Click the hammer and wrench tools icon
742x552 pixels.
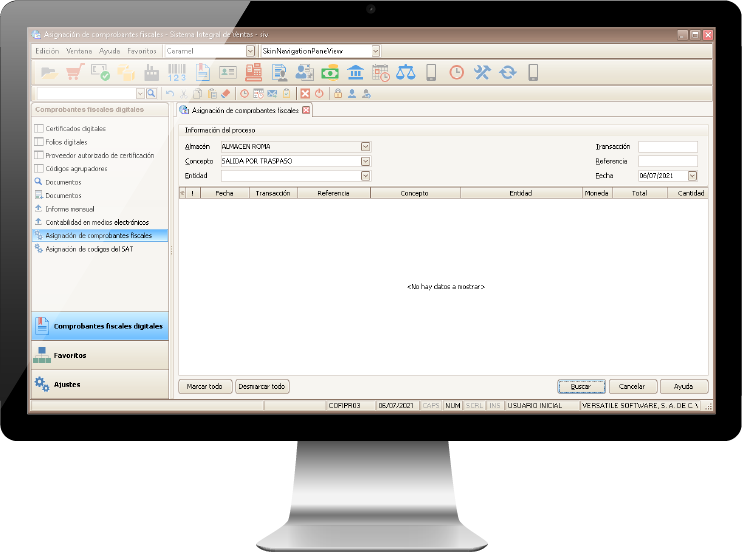482,72
